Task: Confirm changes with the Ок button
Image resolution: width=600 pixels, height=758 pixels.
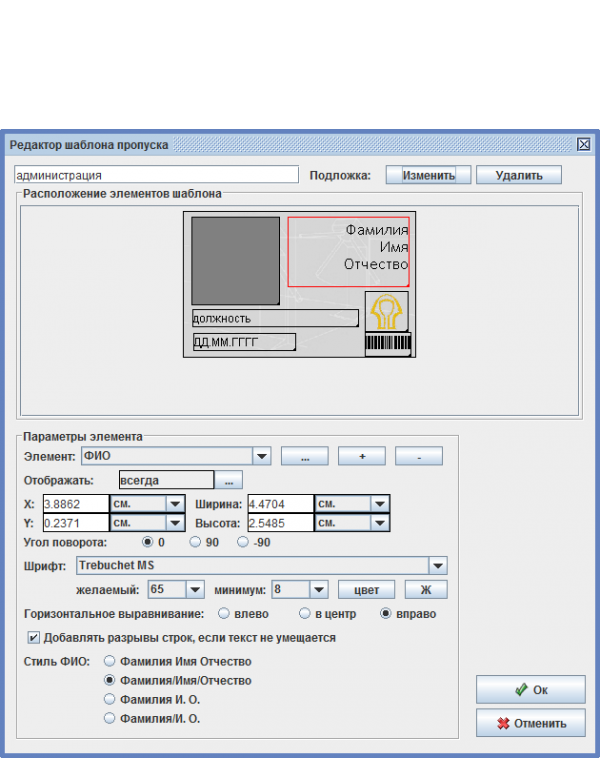Action: (530, 689)
